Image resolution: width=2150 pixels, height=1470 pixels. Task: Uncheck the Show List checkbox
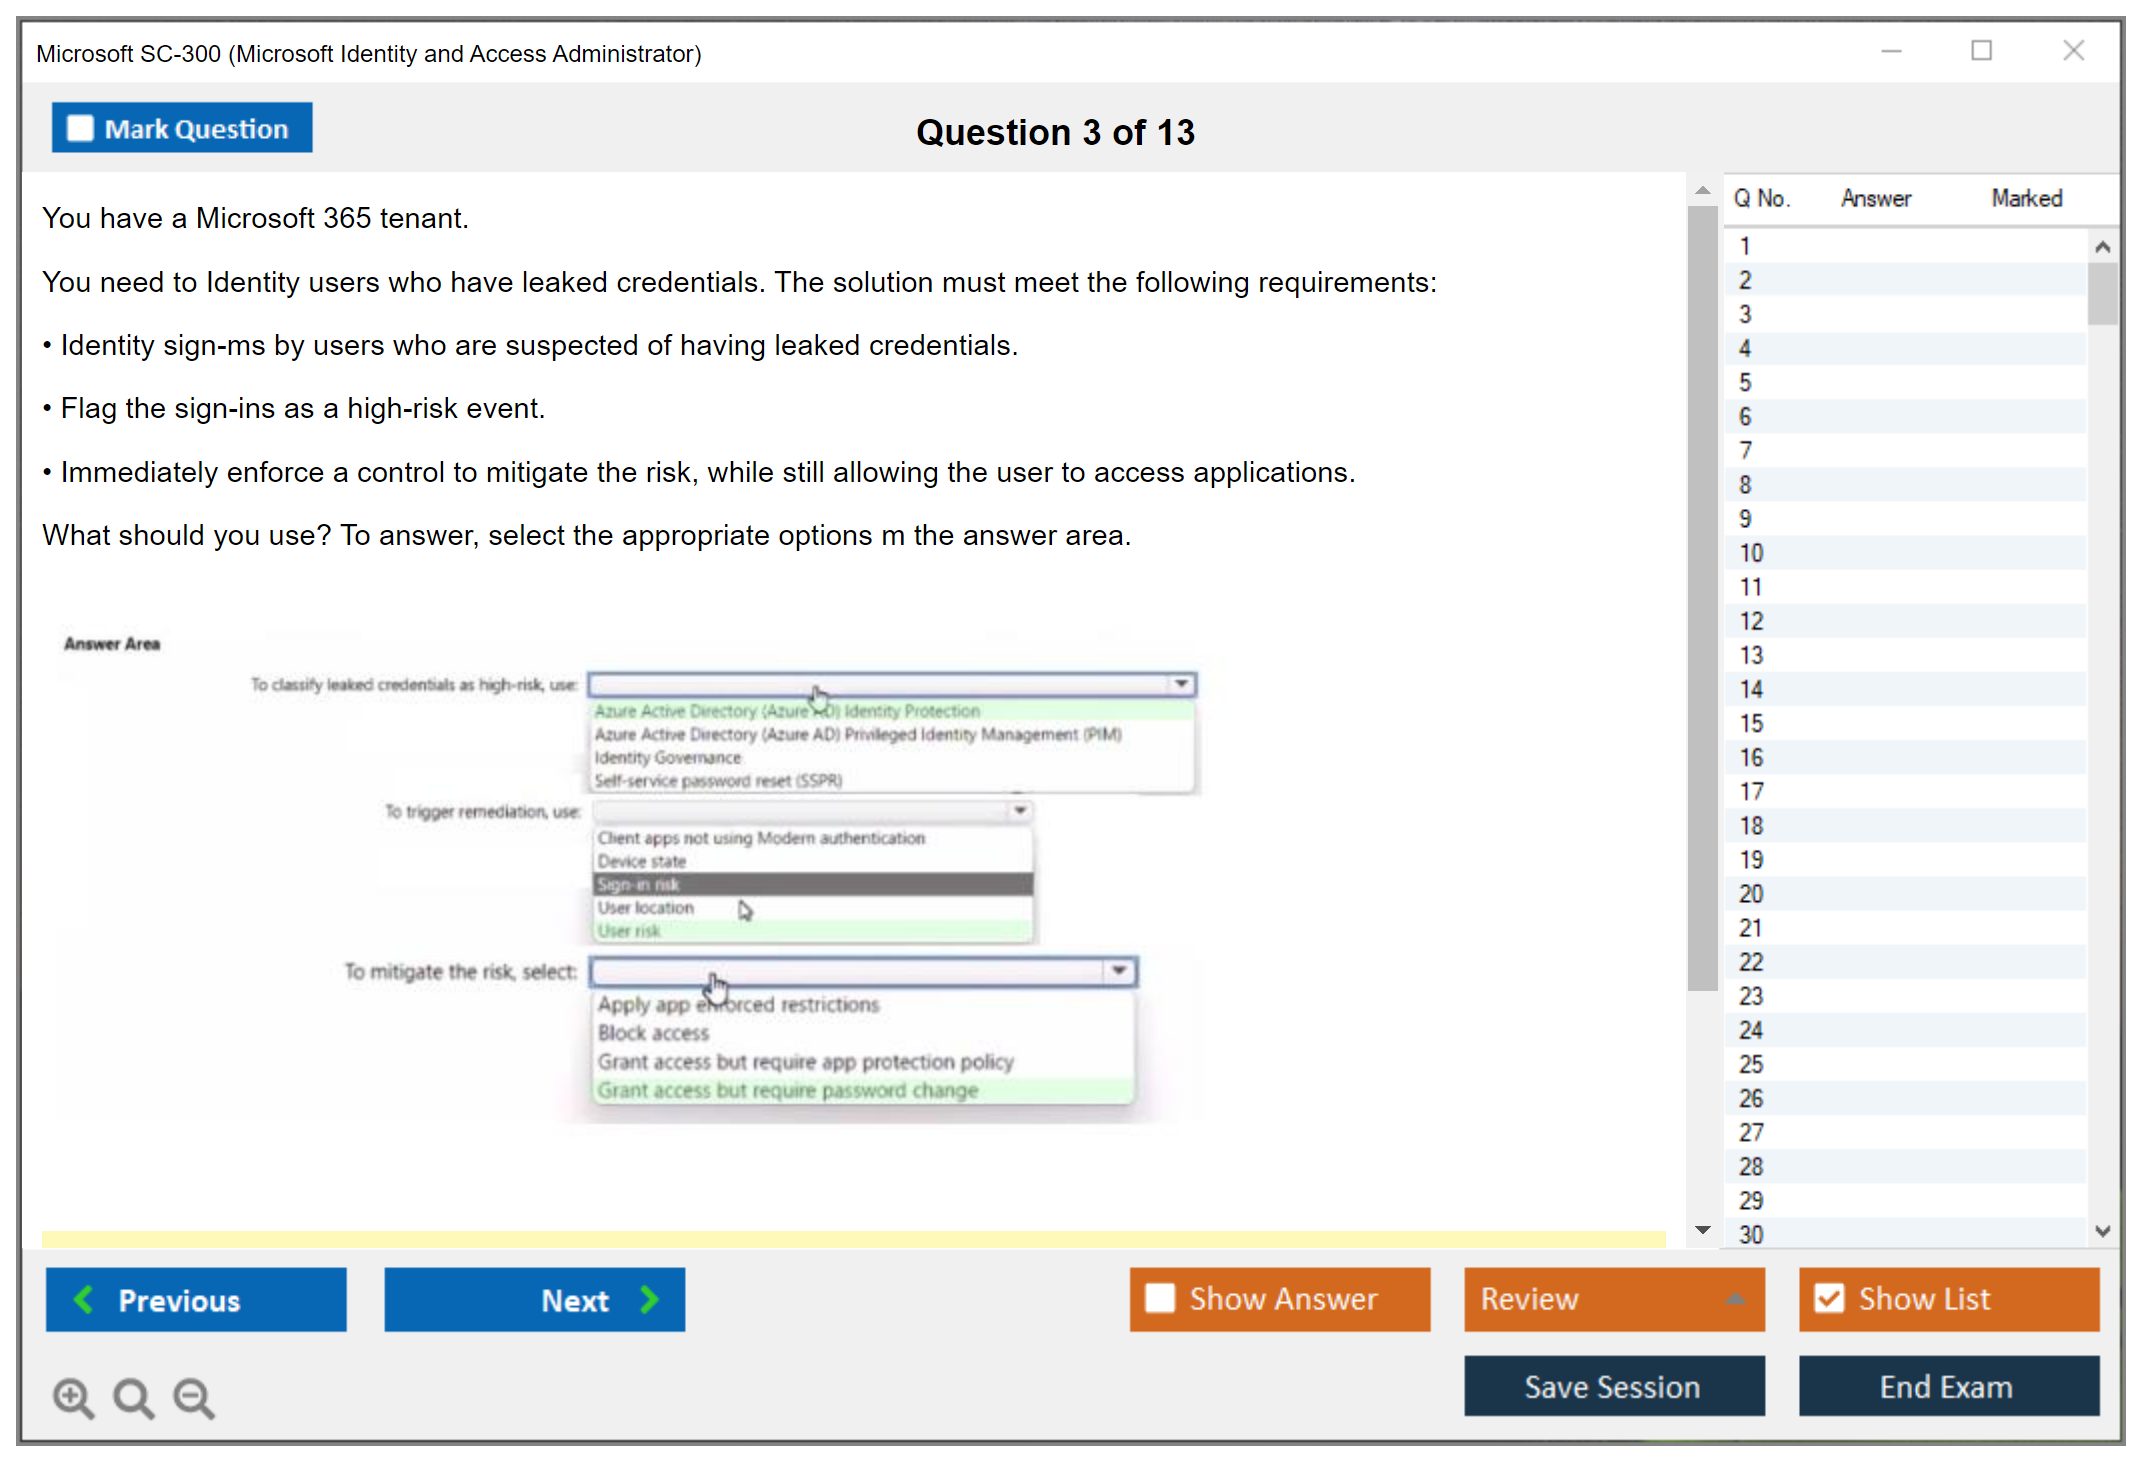[1829, 1298]
